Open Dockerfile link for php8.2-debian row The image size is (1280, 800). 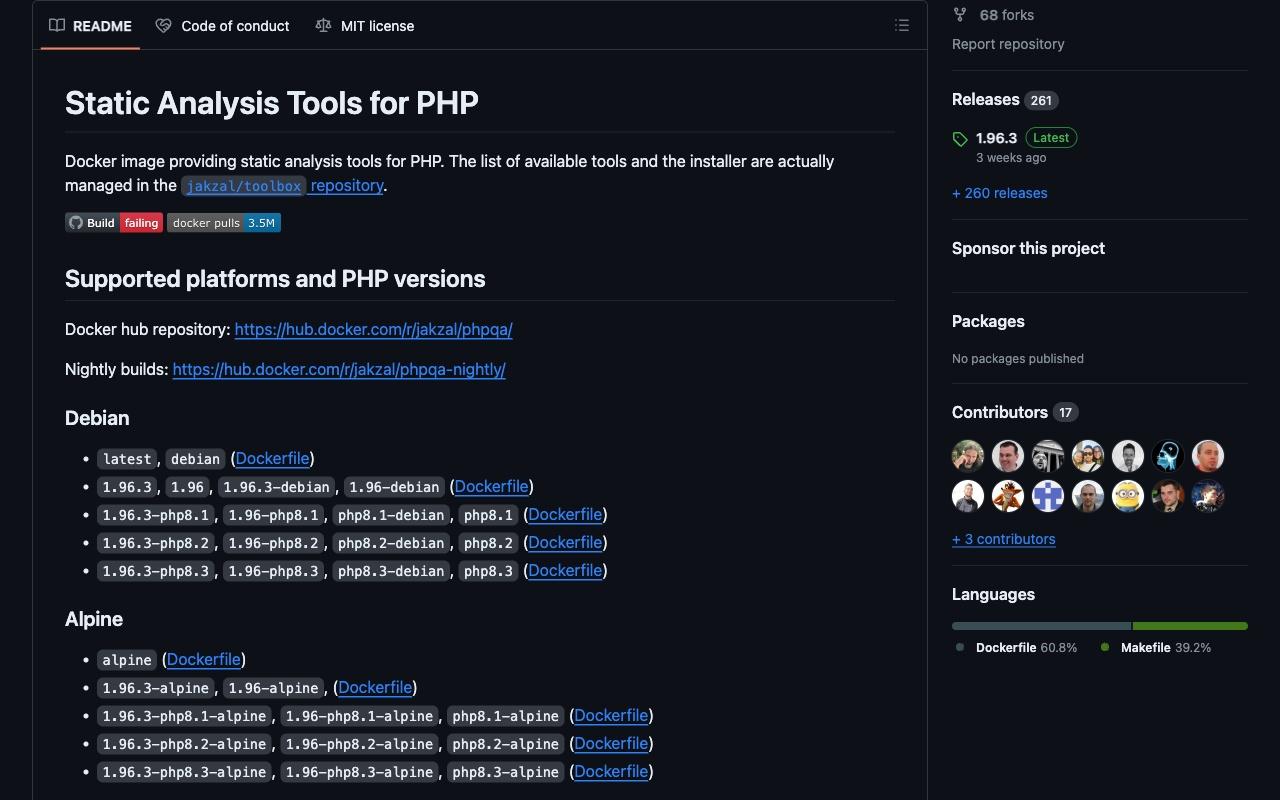(x=565, y=542)
